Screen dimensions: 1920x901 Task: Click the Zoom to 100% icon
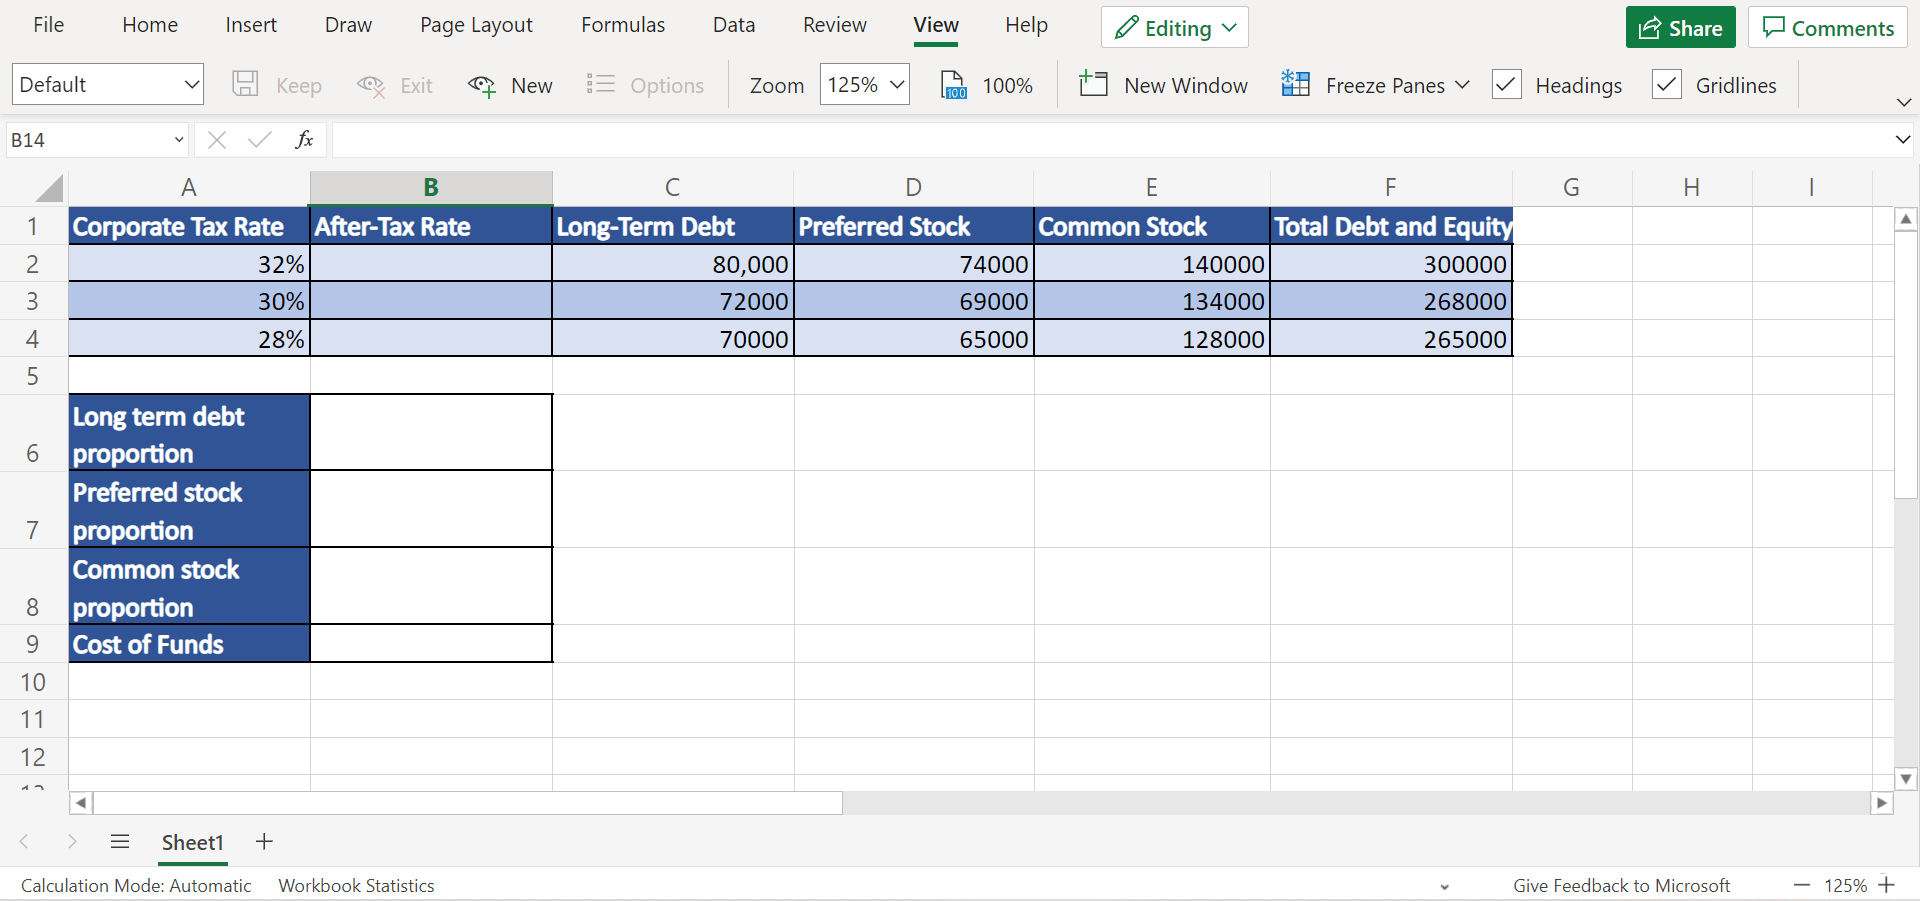click(x=986, y=85)
